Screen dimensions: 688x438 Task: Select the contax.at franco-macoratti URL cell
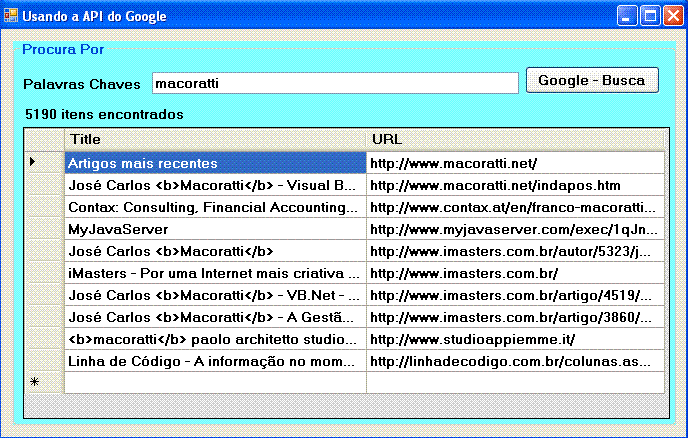coord(515,207)
